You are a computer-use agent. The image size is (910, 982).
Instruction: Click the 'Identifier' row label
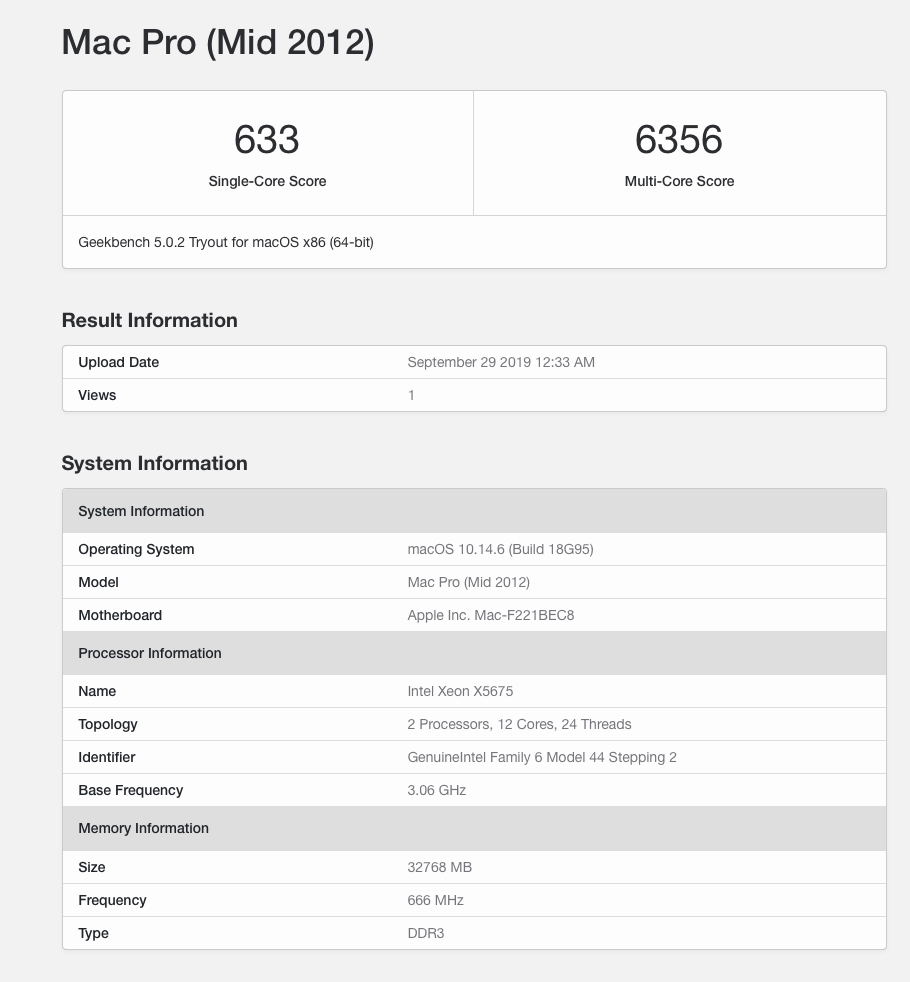pyautogui.click(x=106, y=757)
